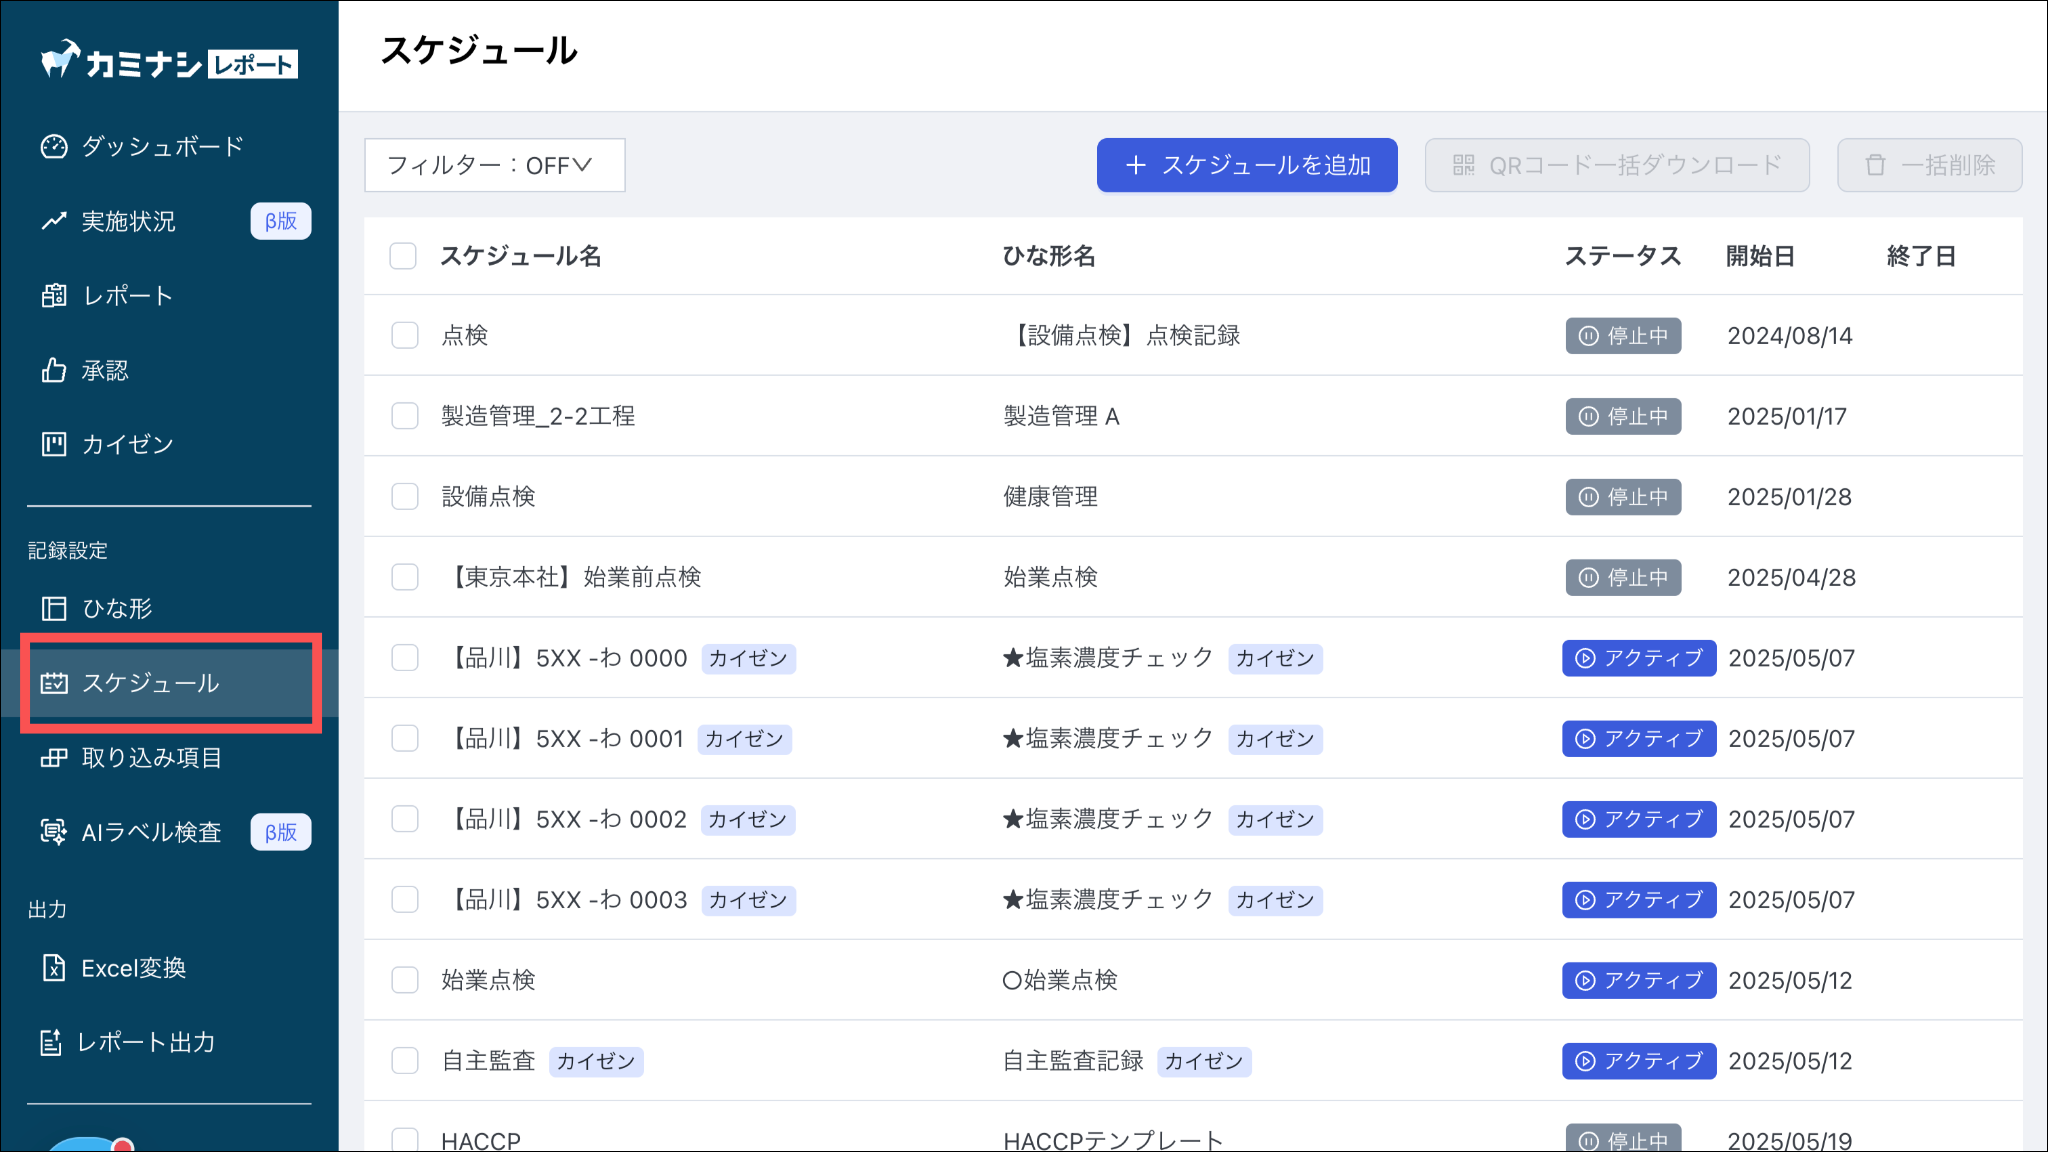Screen dimensions: 2048x1152
Task: Expand the フィルター：OFF dropdown
Action: point(494,165)
